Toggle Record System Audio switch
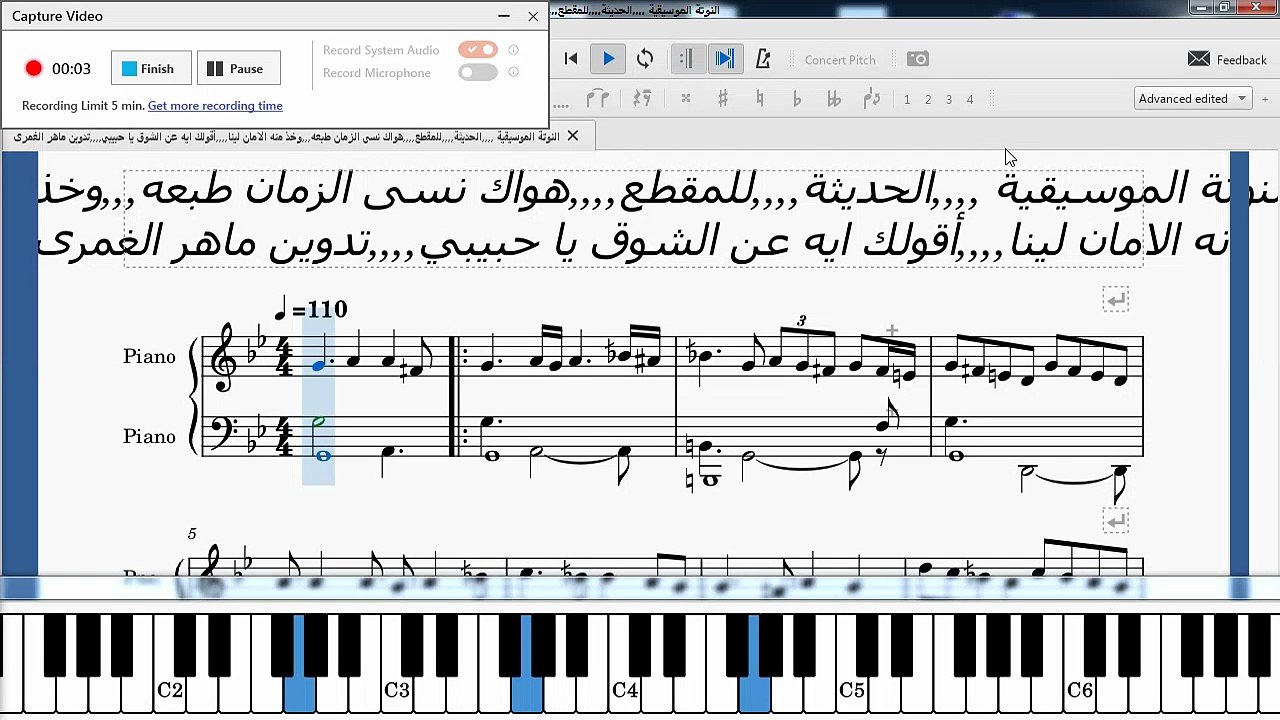 pos(478,50)
